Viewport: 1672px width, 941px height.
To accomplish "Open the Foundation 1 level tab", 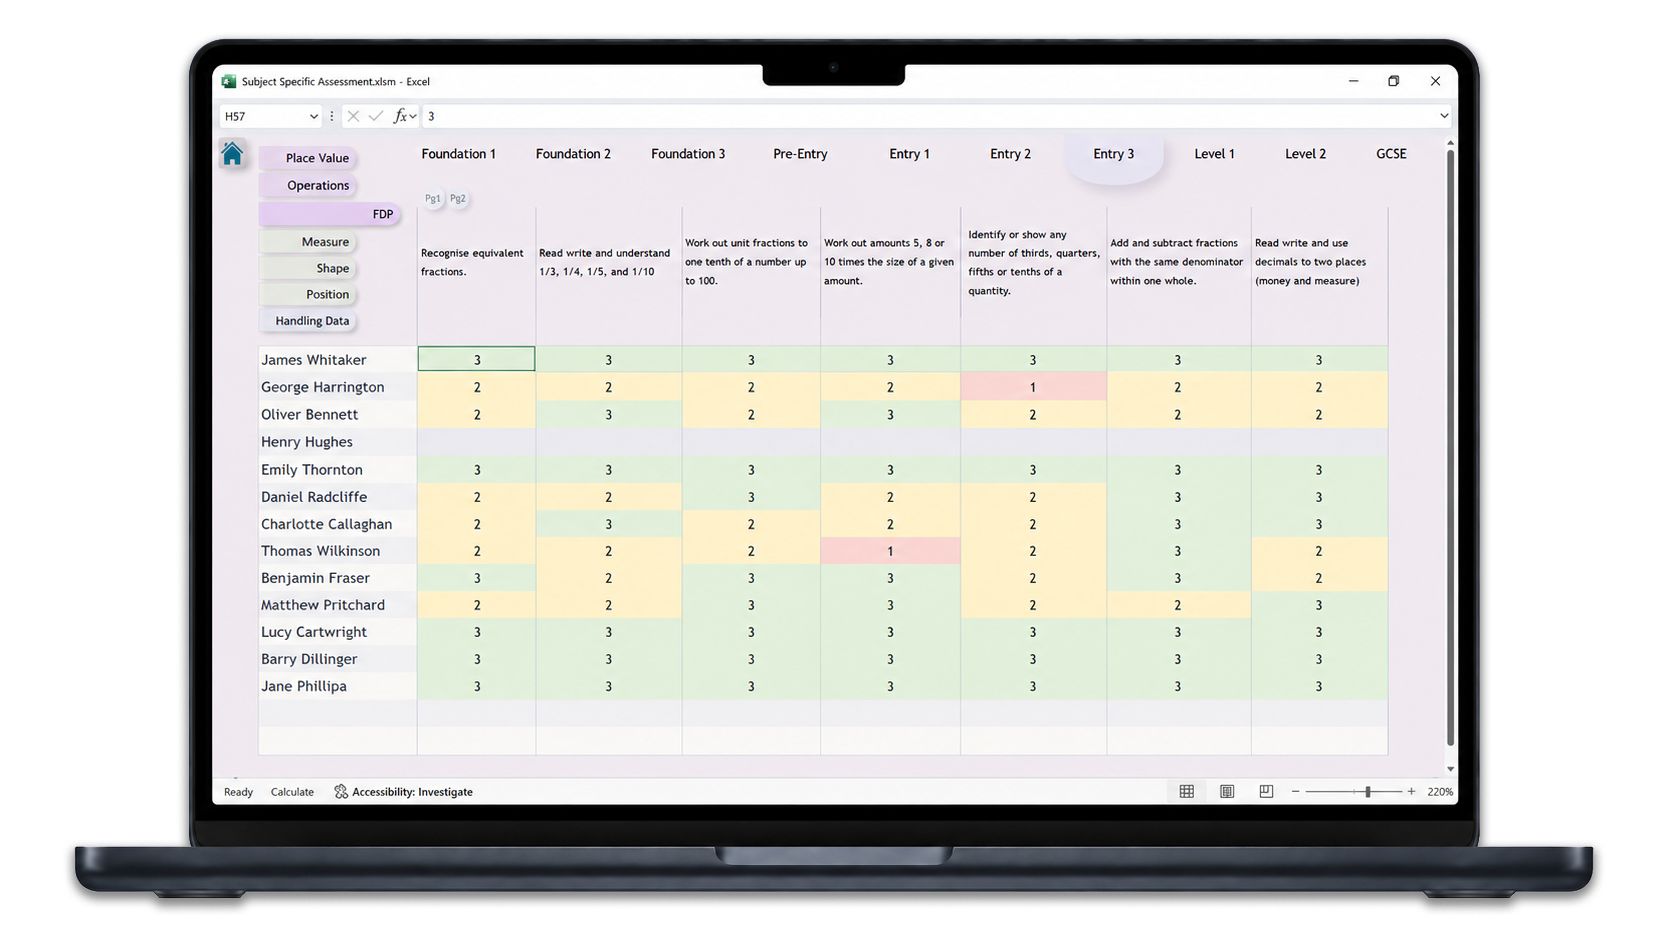I will (x=459, y=154).
